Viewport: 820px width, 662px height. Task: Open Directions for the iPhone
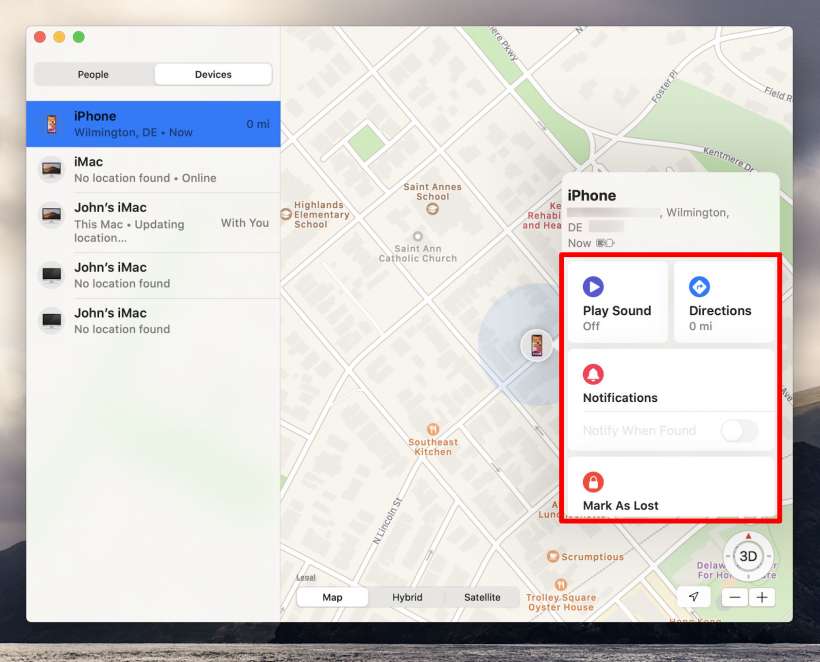724,302
